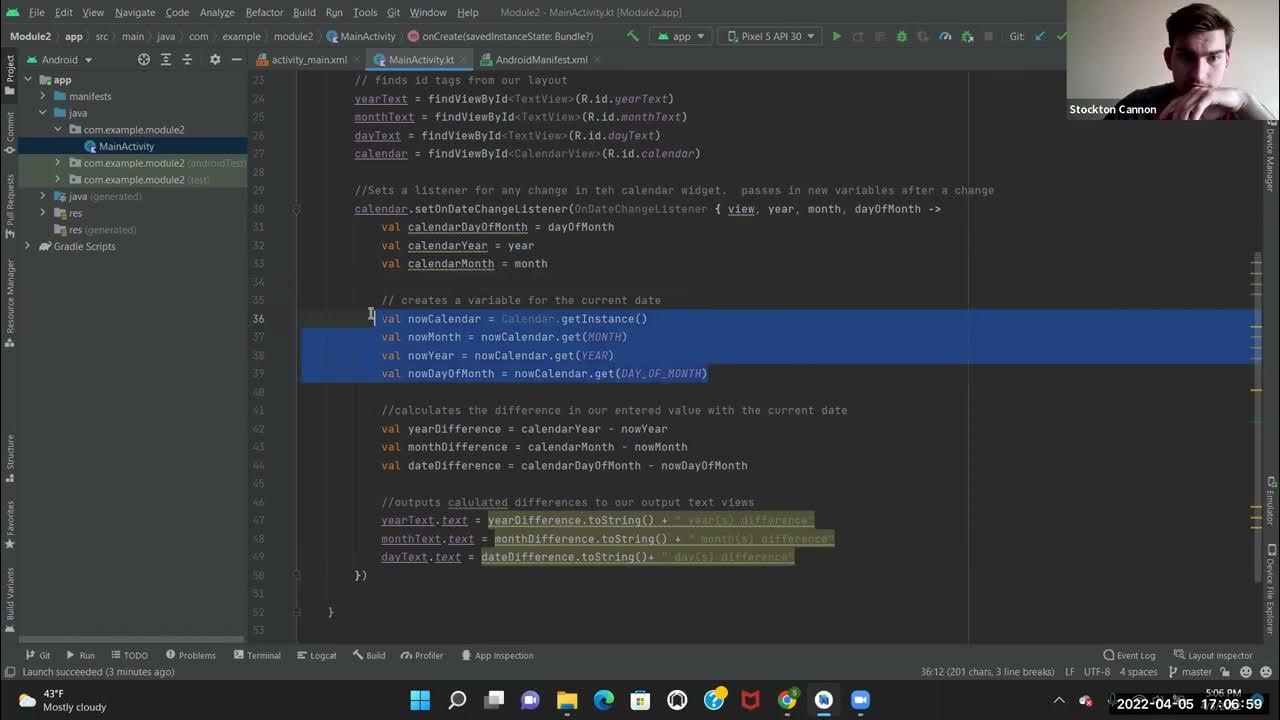Click the UTF-8 encoding indicator
Image resolution: width=1280 pixels, height=720 pixels.
click(x=1096, y=672)
